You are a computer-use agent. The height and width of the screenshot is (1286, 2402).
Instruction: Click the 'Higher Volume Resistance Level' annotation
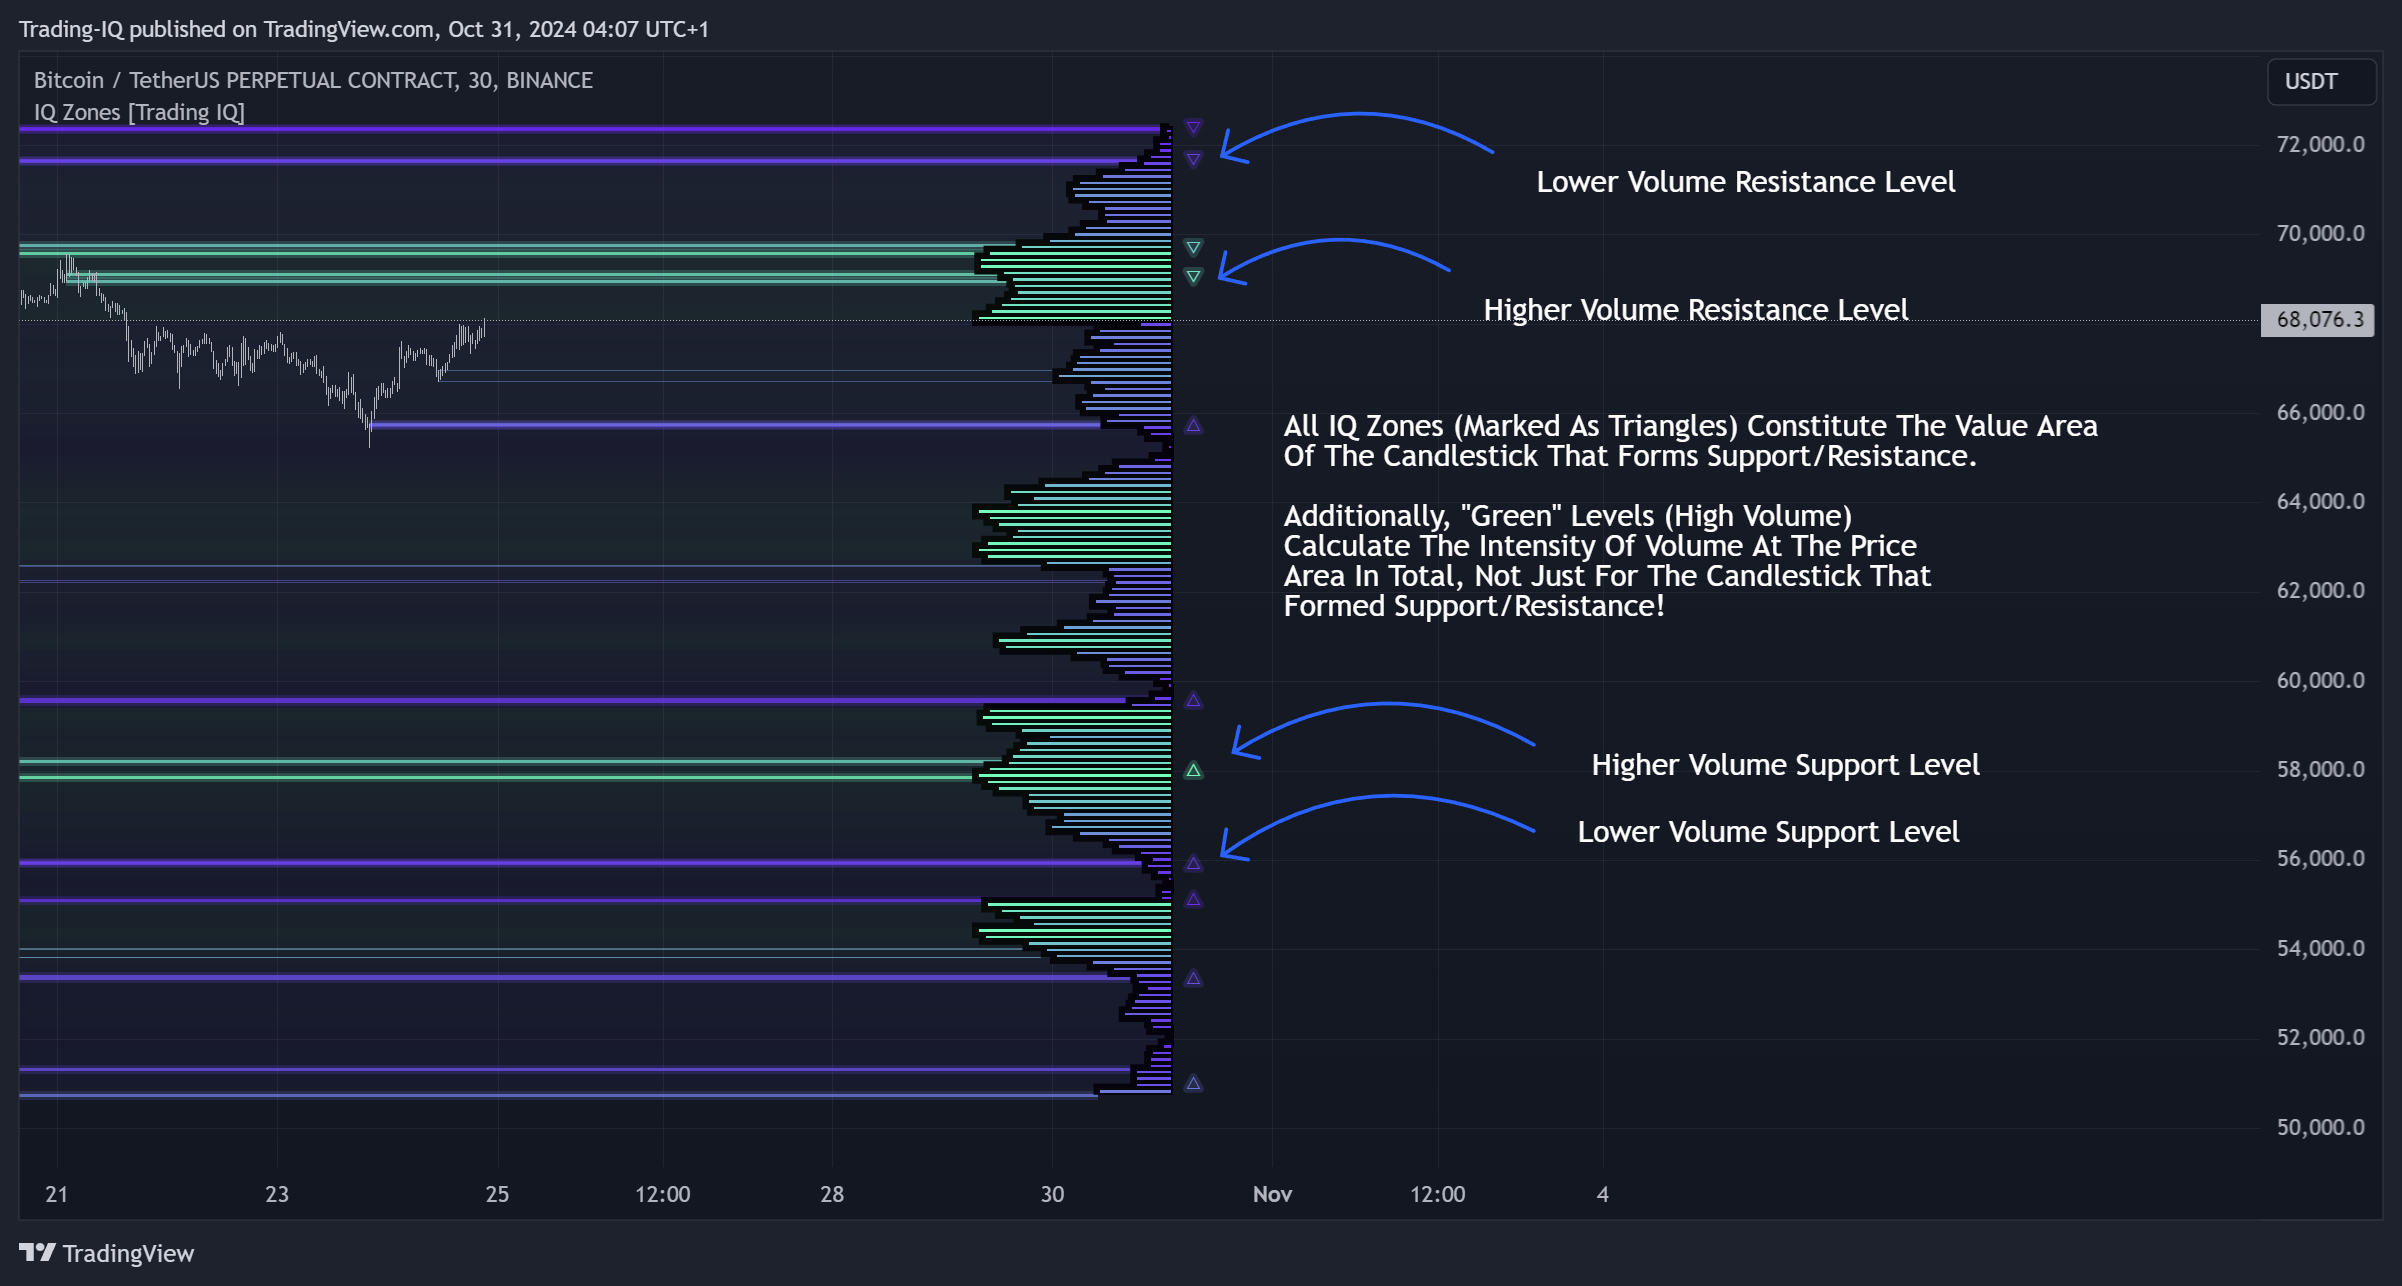(x=1696, y=310)
